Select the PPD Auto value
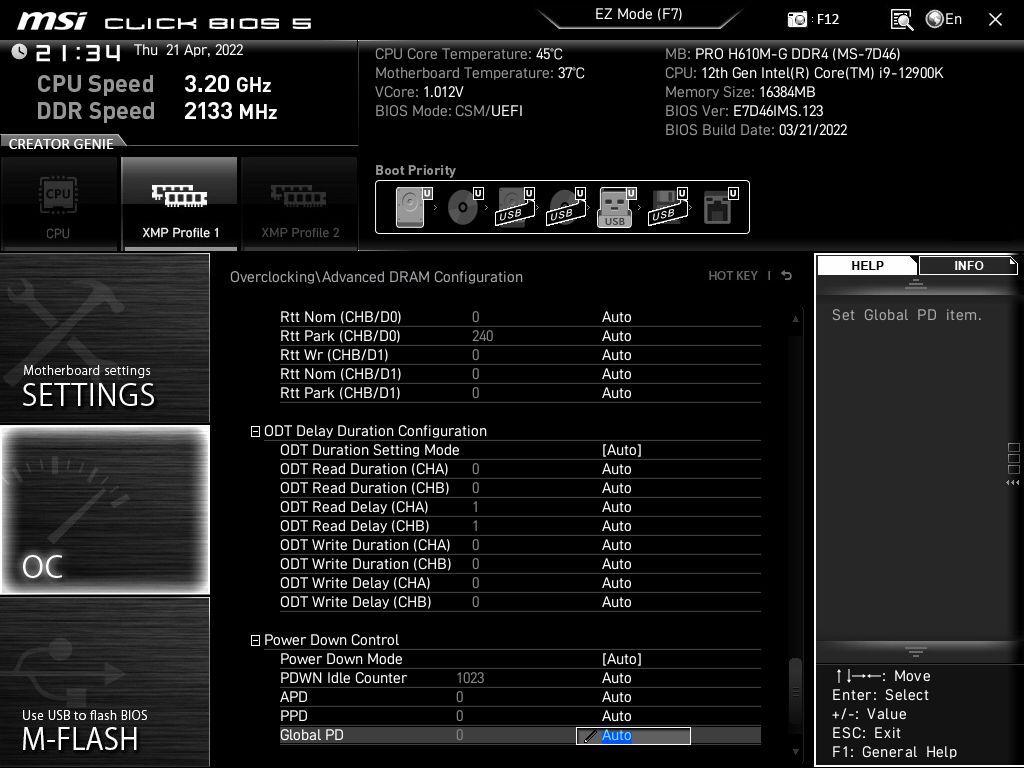This screenshot has width=1024, height=768. 616,716
